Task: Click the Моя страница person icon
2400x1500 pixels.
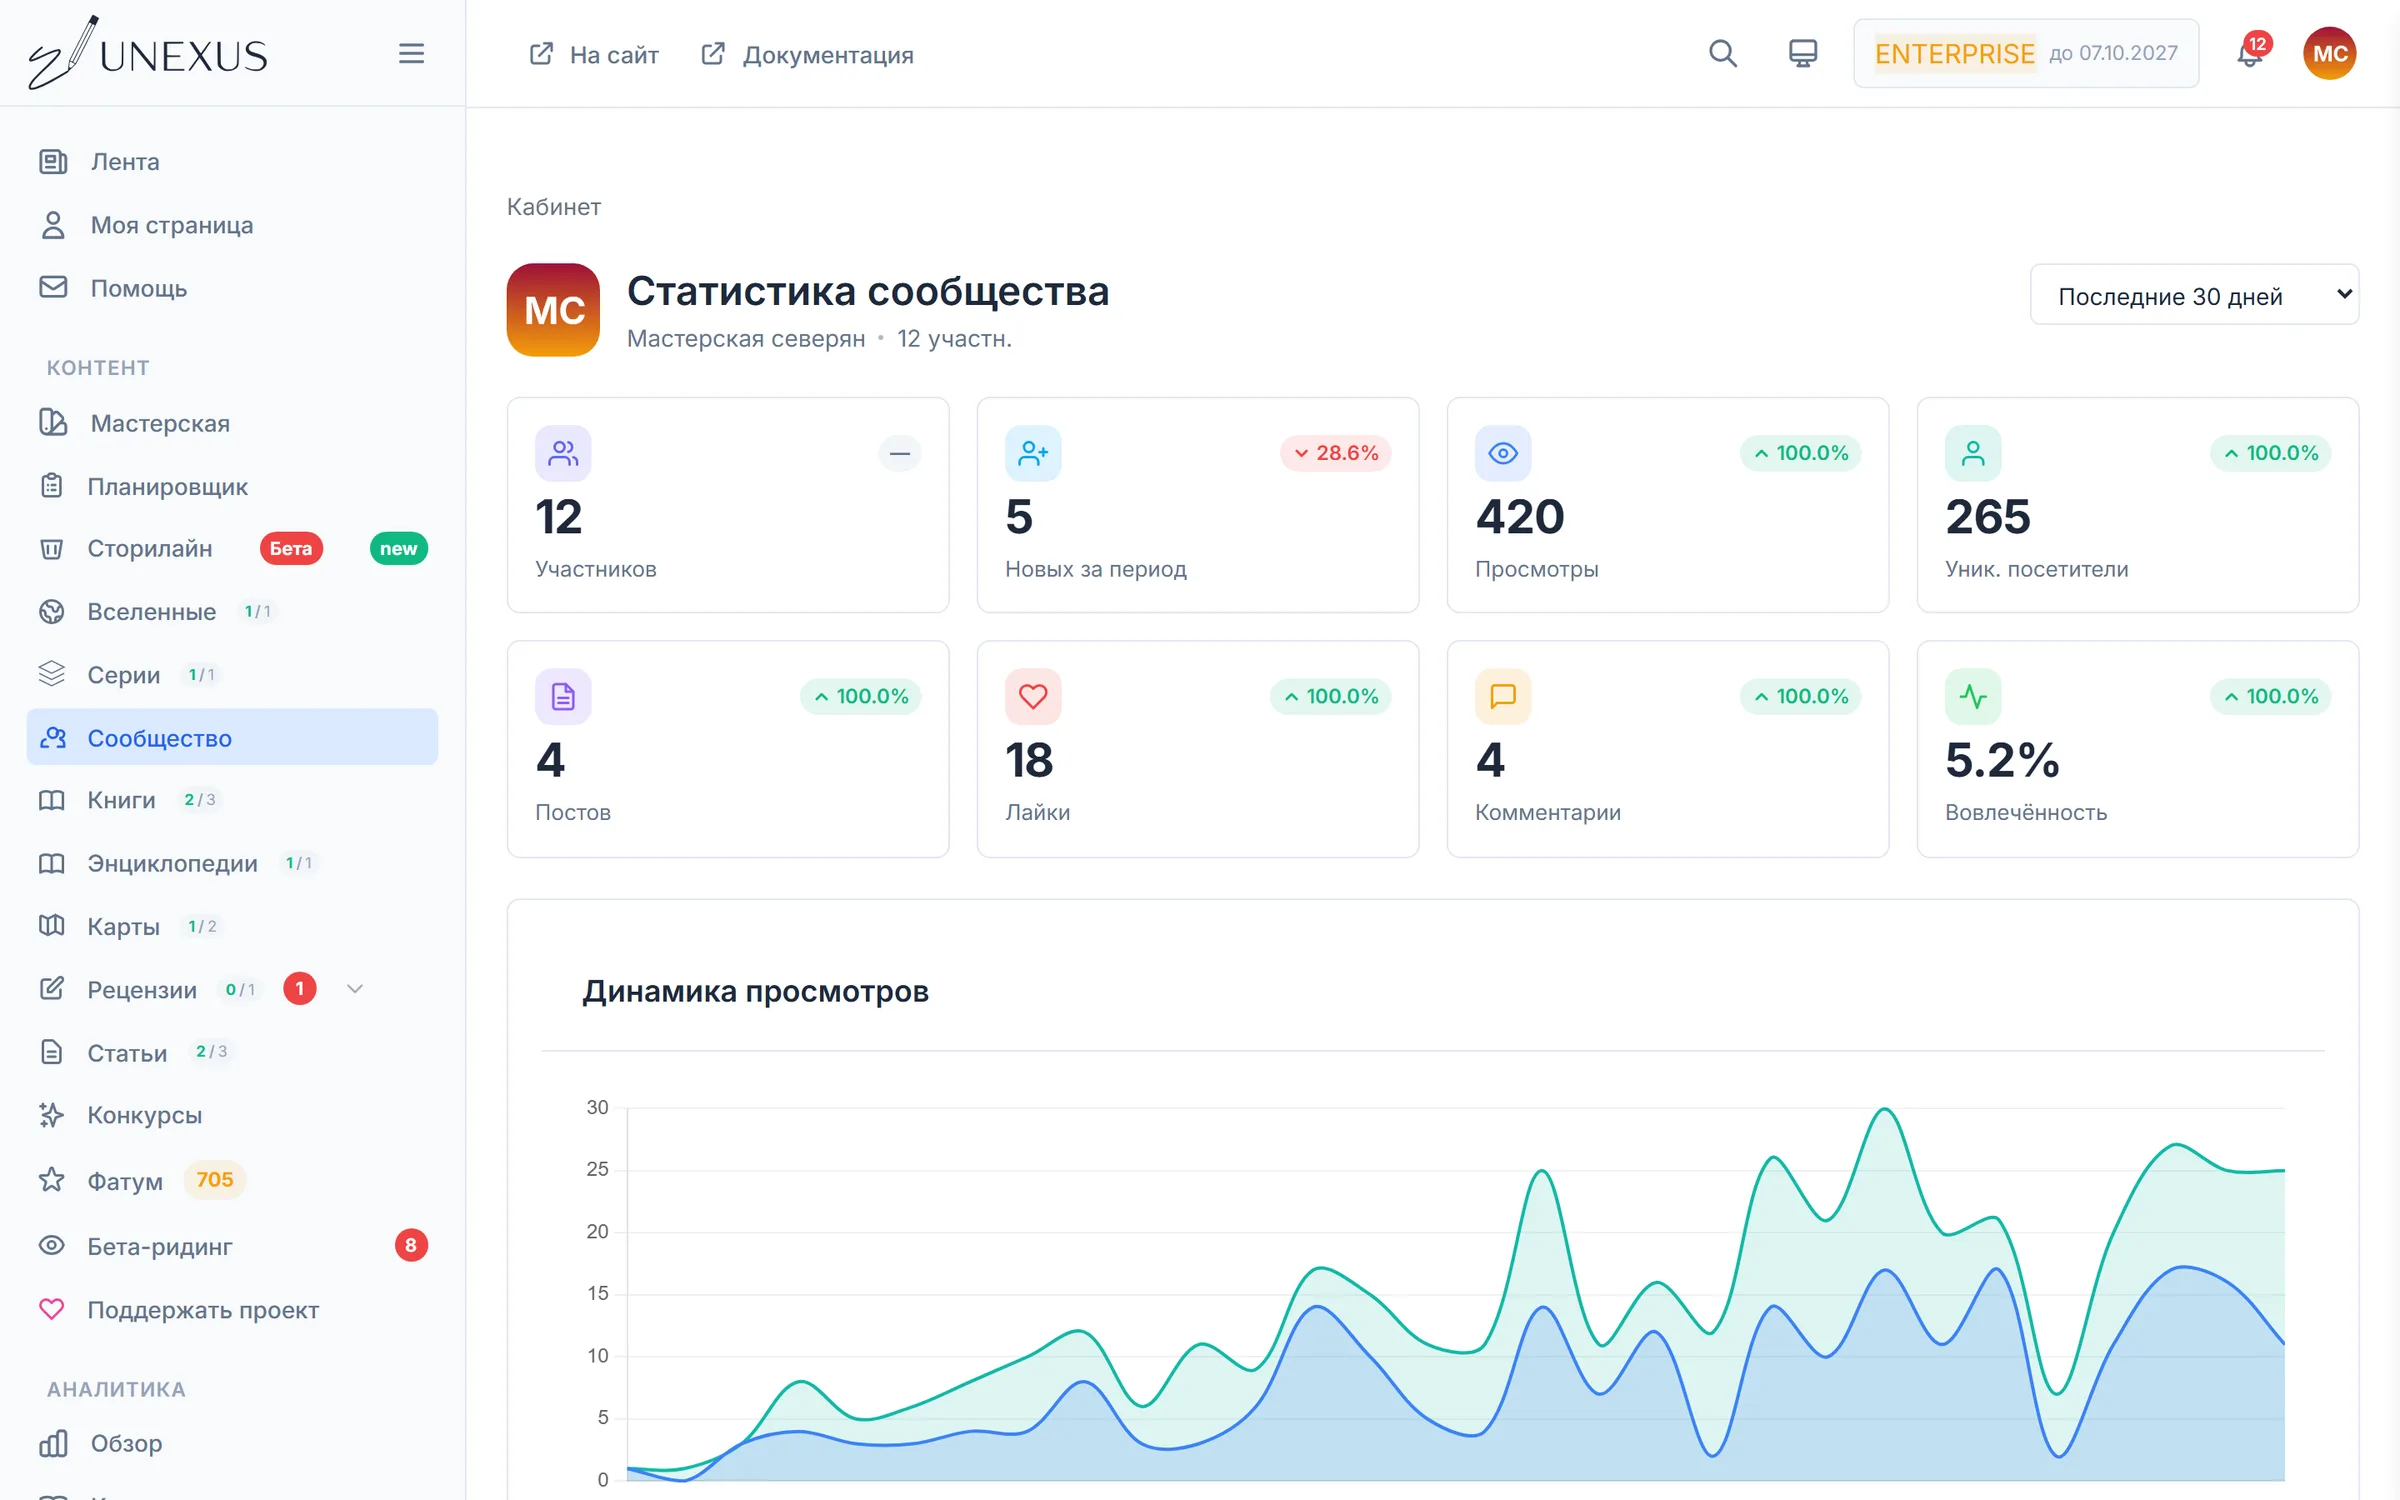Action: pos(53,225)
